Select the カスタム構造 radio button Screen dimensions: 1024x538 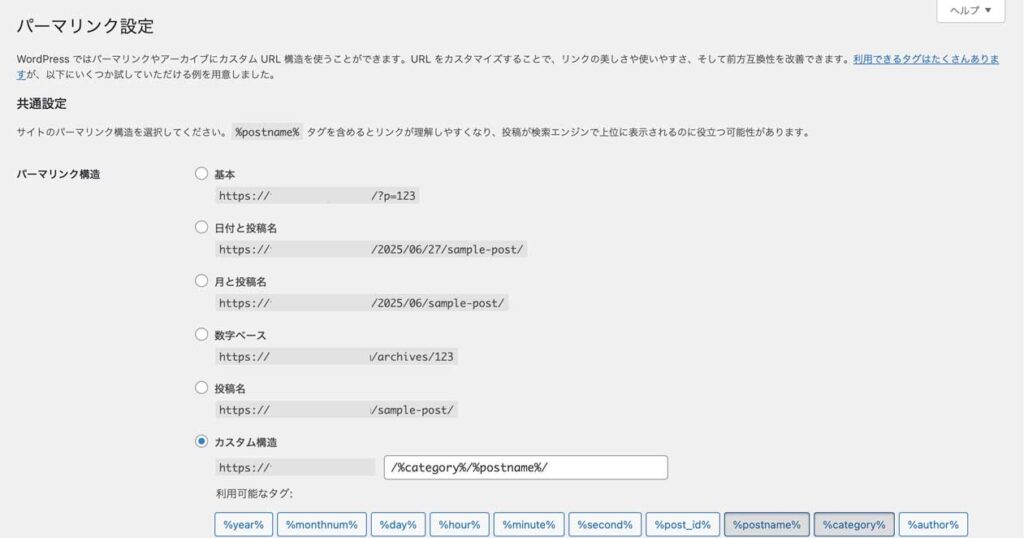pyautogui.click(x=201, y=441)
